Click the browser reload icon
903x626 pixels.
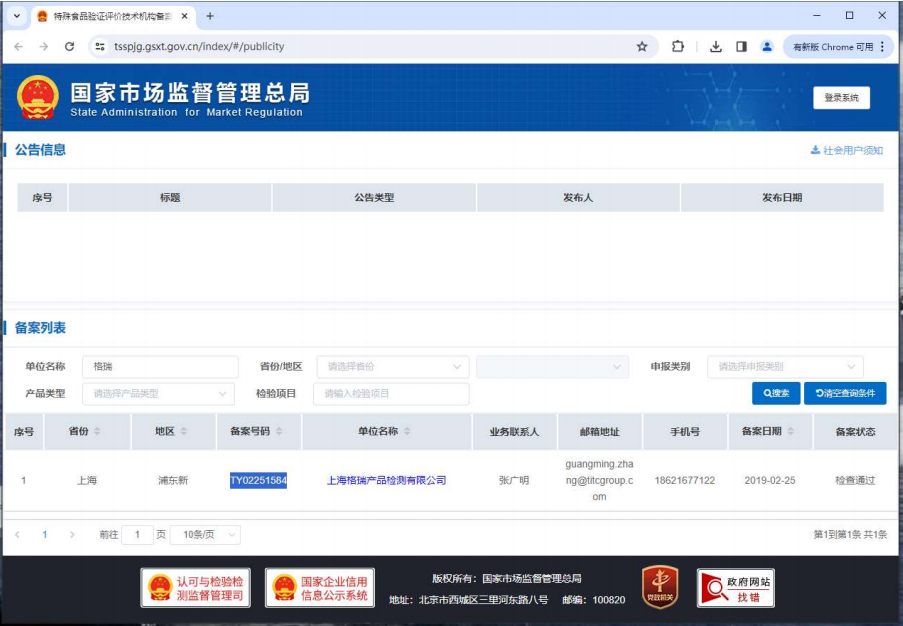click(x=69, y=47)
